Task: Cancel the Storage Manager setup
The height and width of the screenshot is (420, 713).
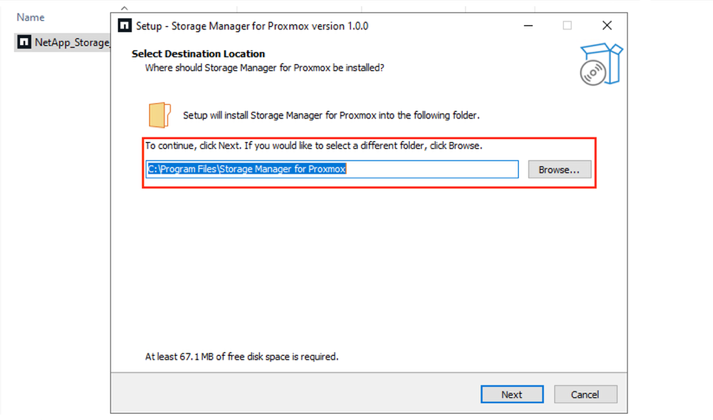Action: coord(585,394)
